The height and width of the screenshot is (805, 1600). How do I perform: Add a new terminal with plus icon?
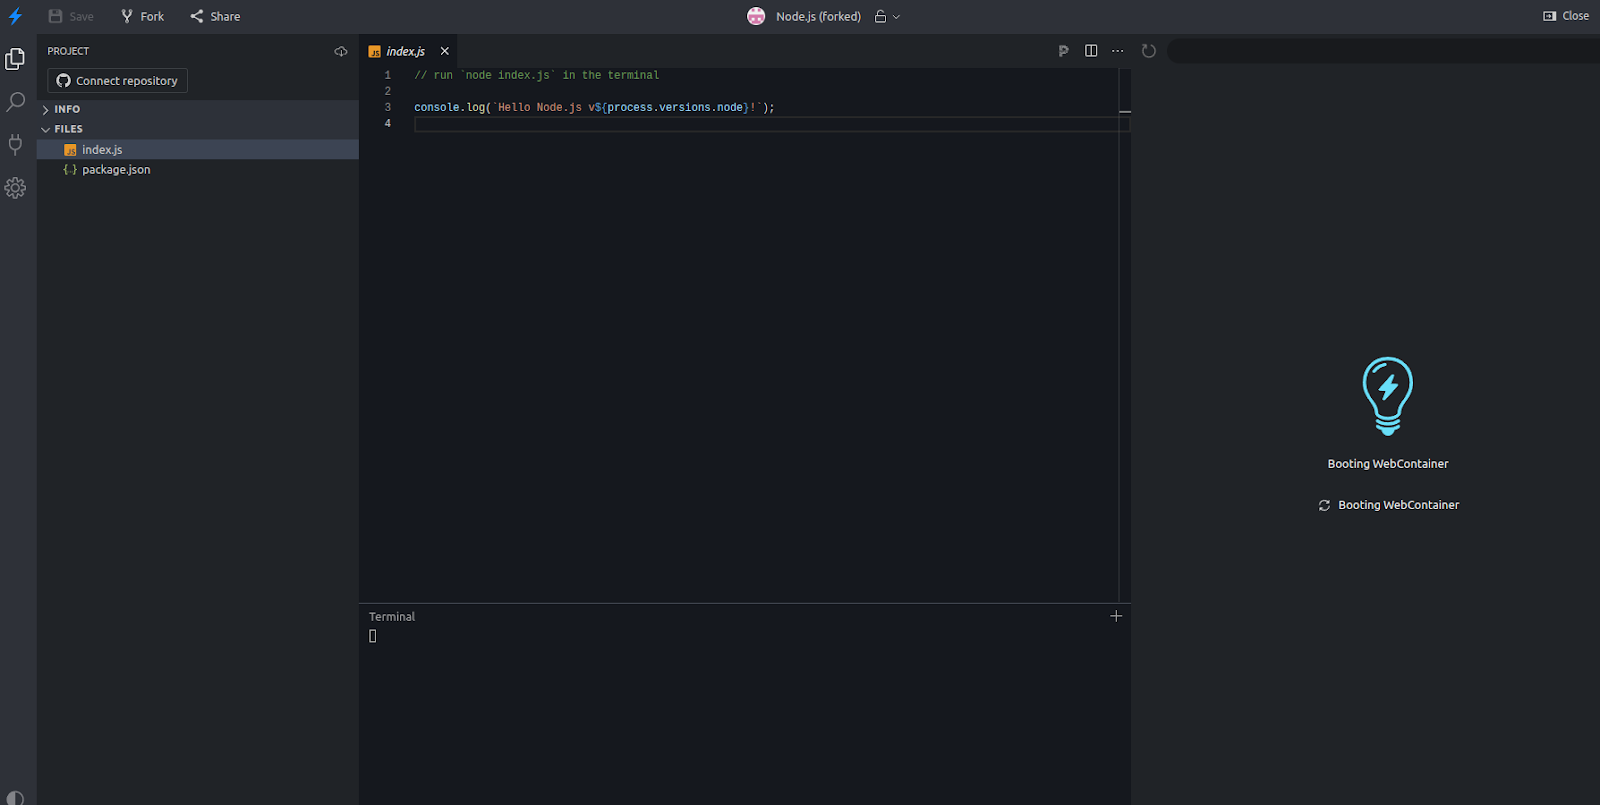tap(1116, 616)
